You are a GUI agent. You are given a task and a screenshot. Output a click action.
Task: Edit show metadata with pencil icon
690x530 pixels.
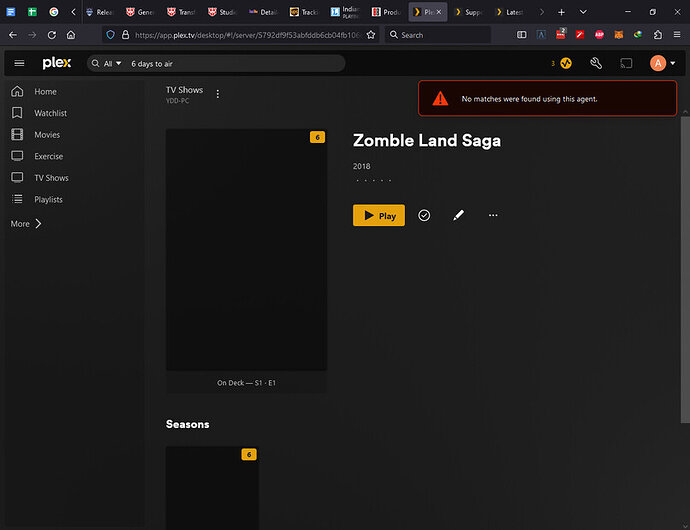459,215
